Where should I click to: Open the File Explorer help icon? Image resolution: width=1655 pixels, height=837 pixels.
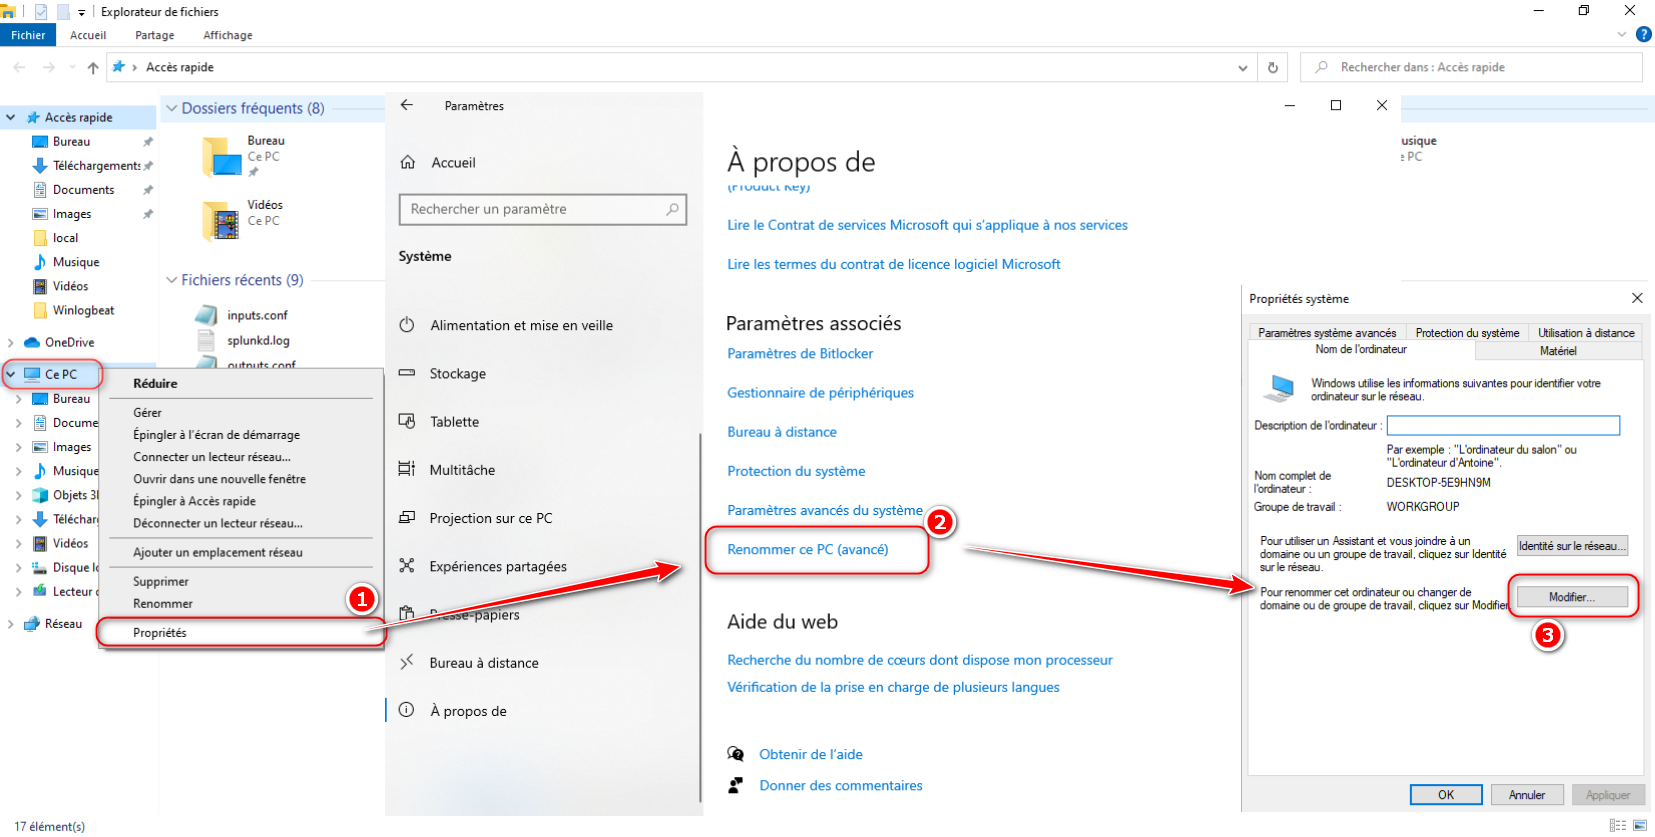point(1643,35)
